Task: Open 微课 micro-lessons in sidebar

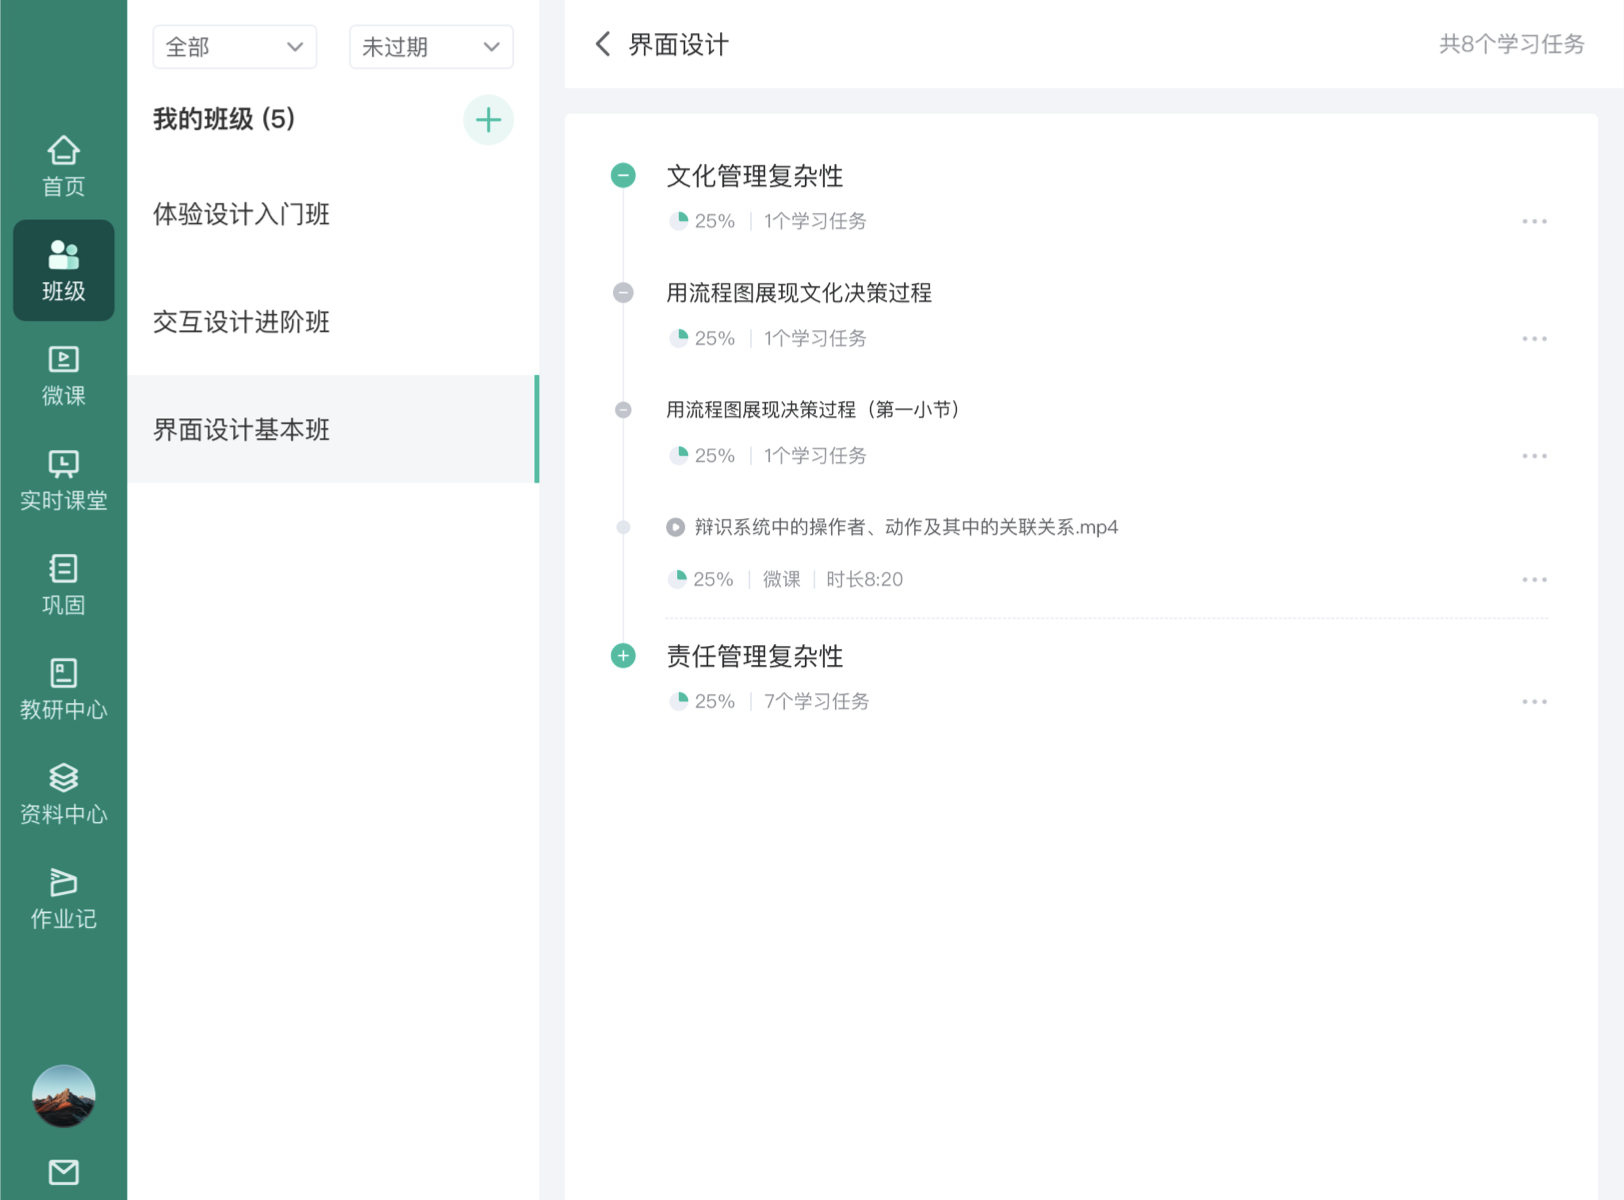Action: [x=63, y=375]
